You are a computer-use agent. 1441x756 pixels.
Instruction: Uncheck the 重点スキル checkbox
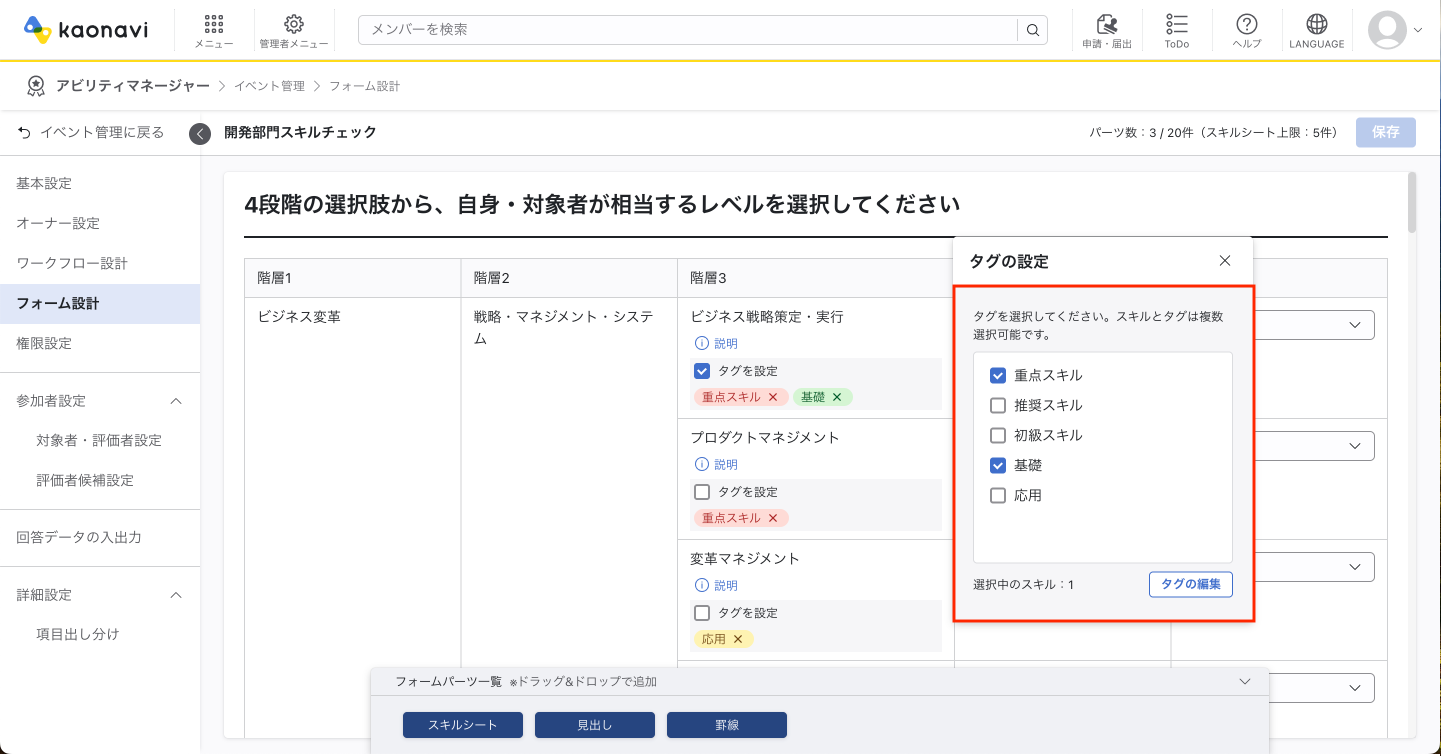(x=997, y=375)
